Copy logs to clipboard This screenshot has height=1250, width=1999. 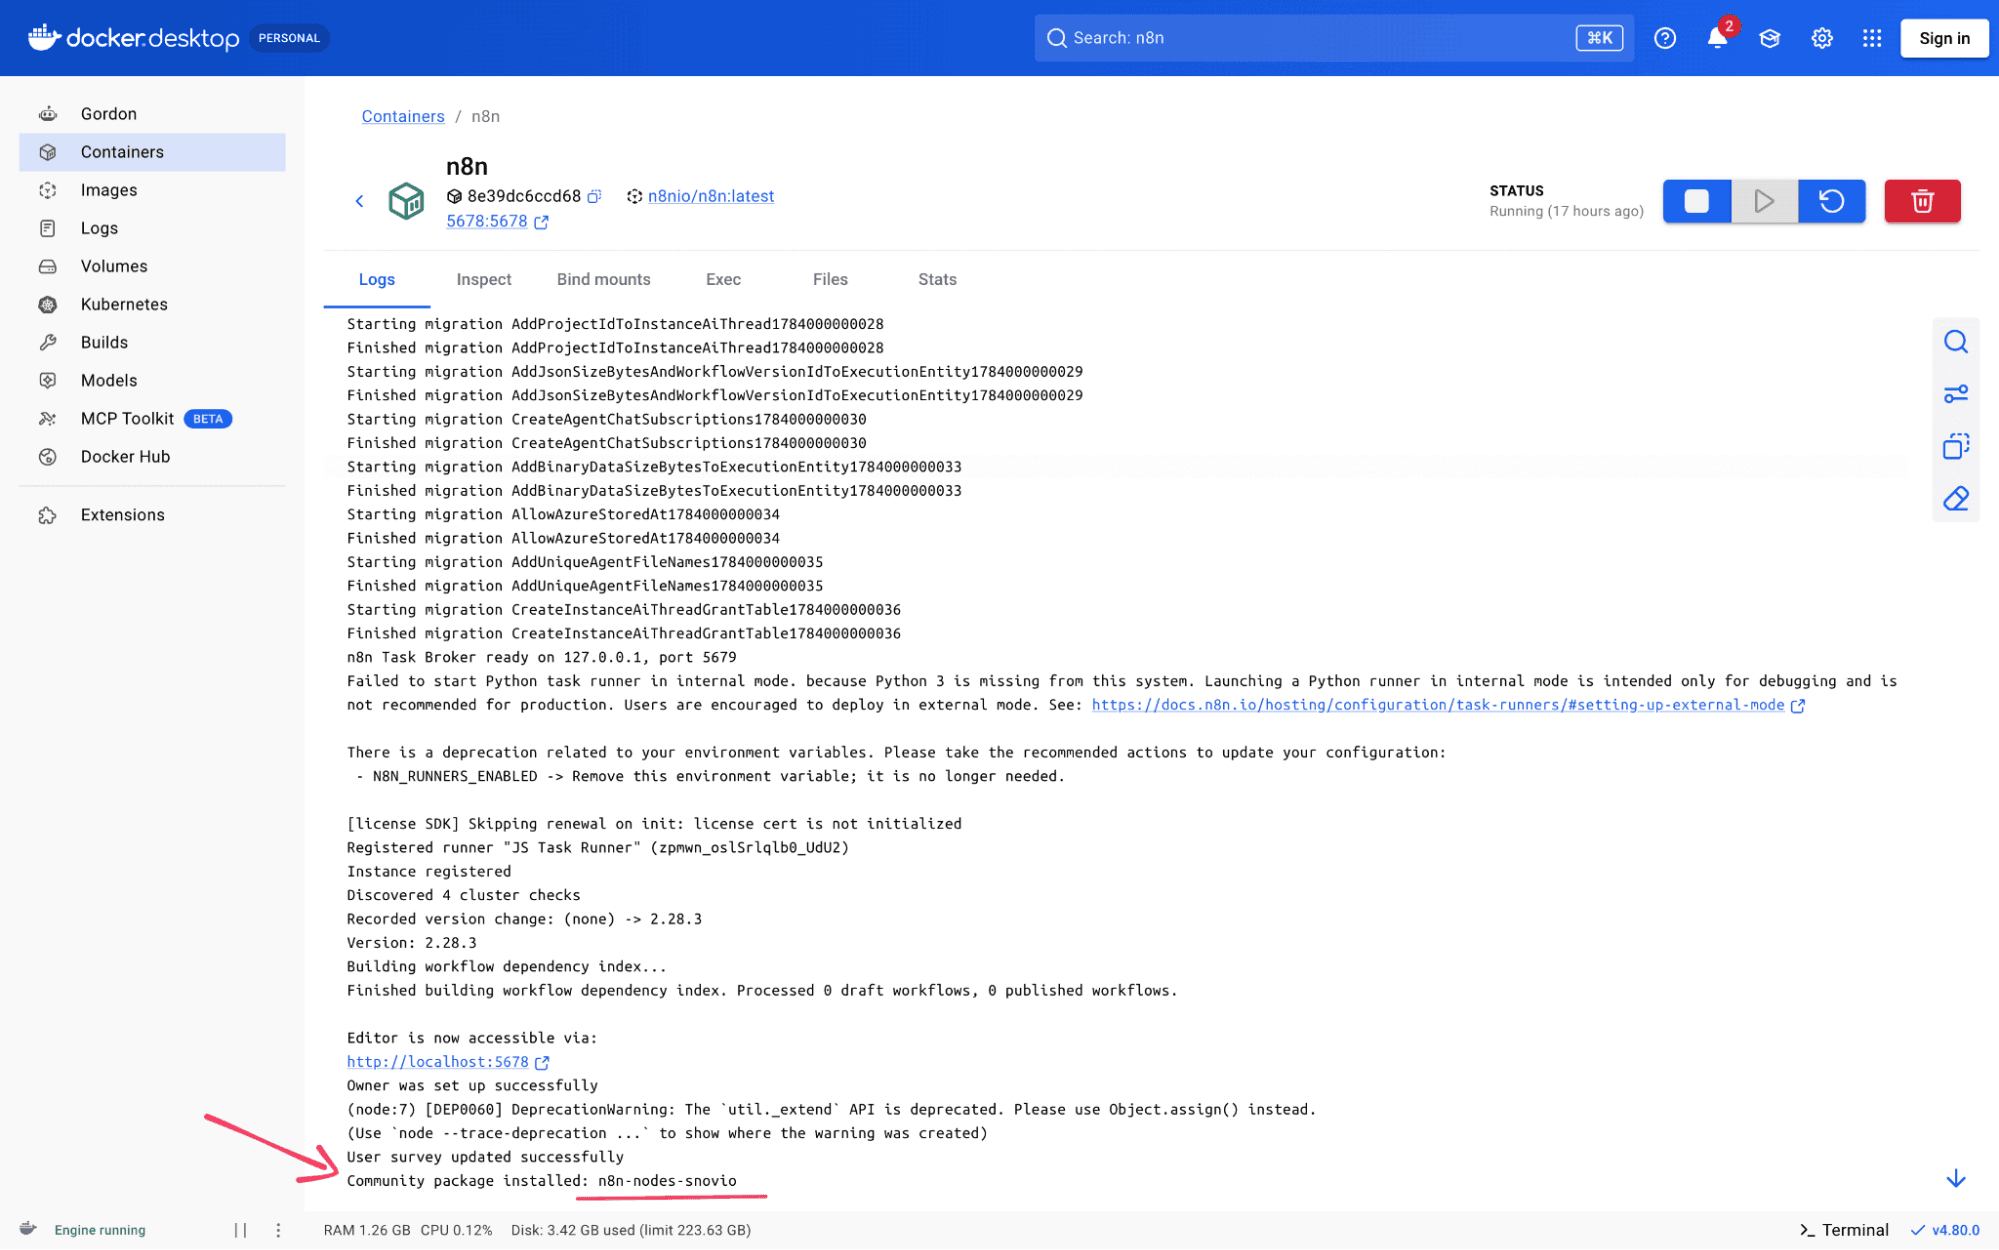click(1956, 446)
